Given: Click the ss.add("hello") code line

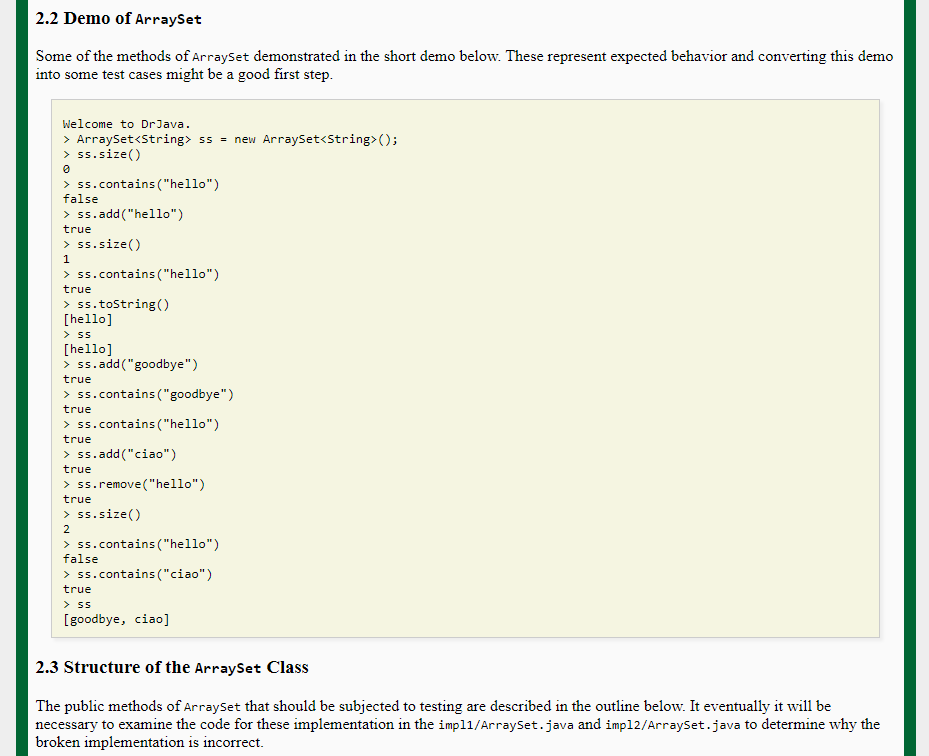Looking at the screenshot, I should [x=123, y=214].
